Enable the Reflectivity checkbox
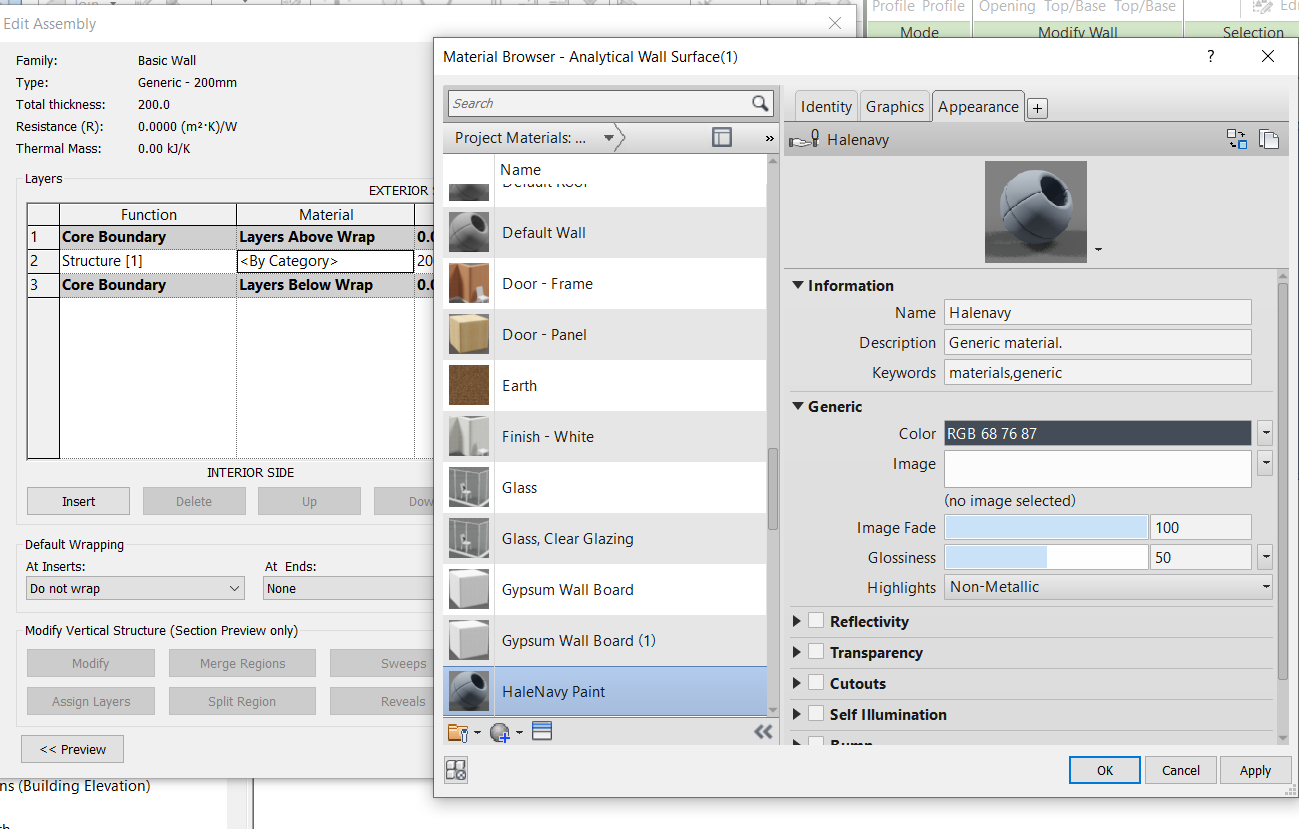The width and height of the screenshot is (1299, 829). coord(816,622)
